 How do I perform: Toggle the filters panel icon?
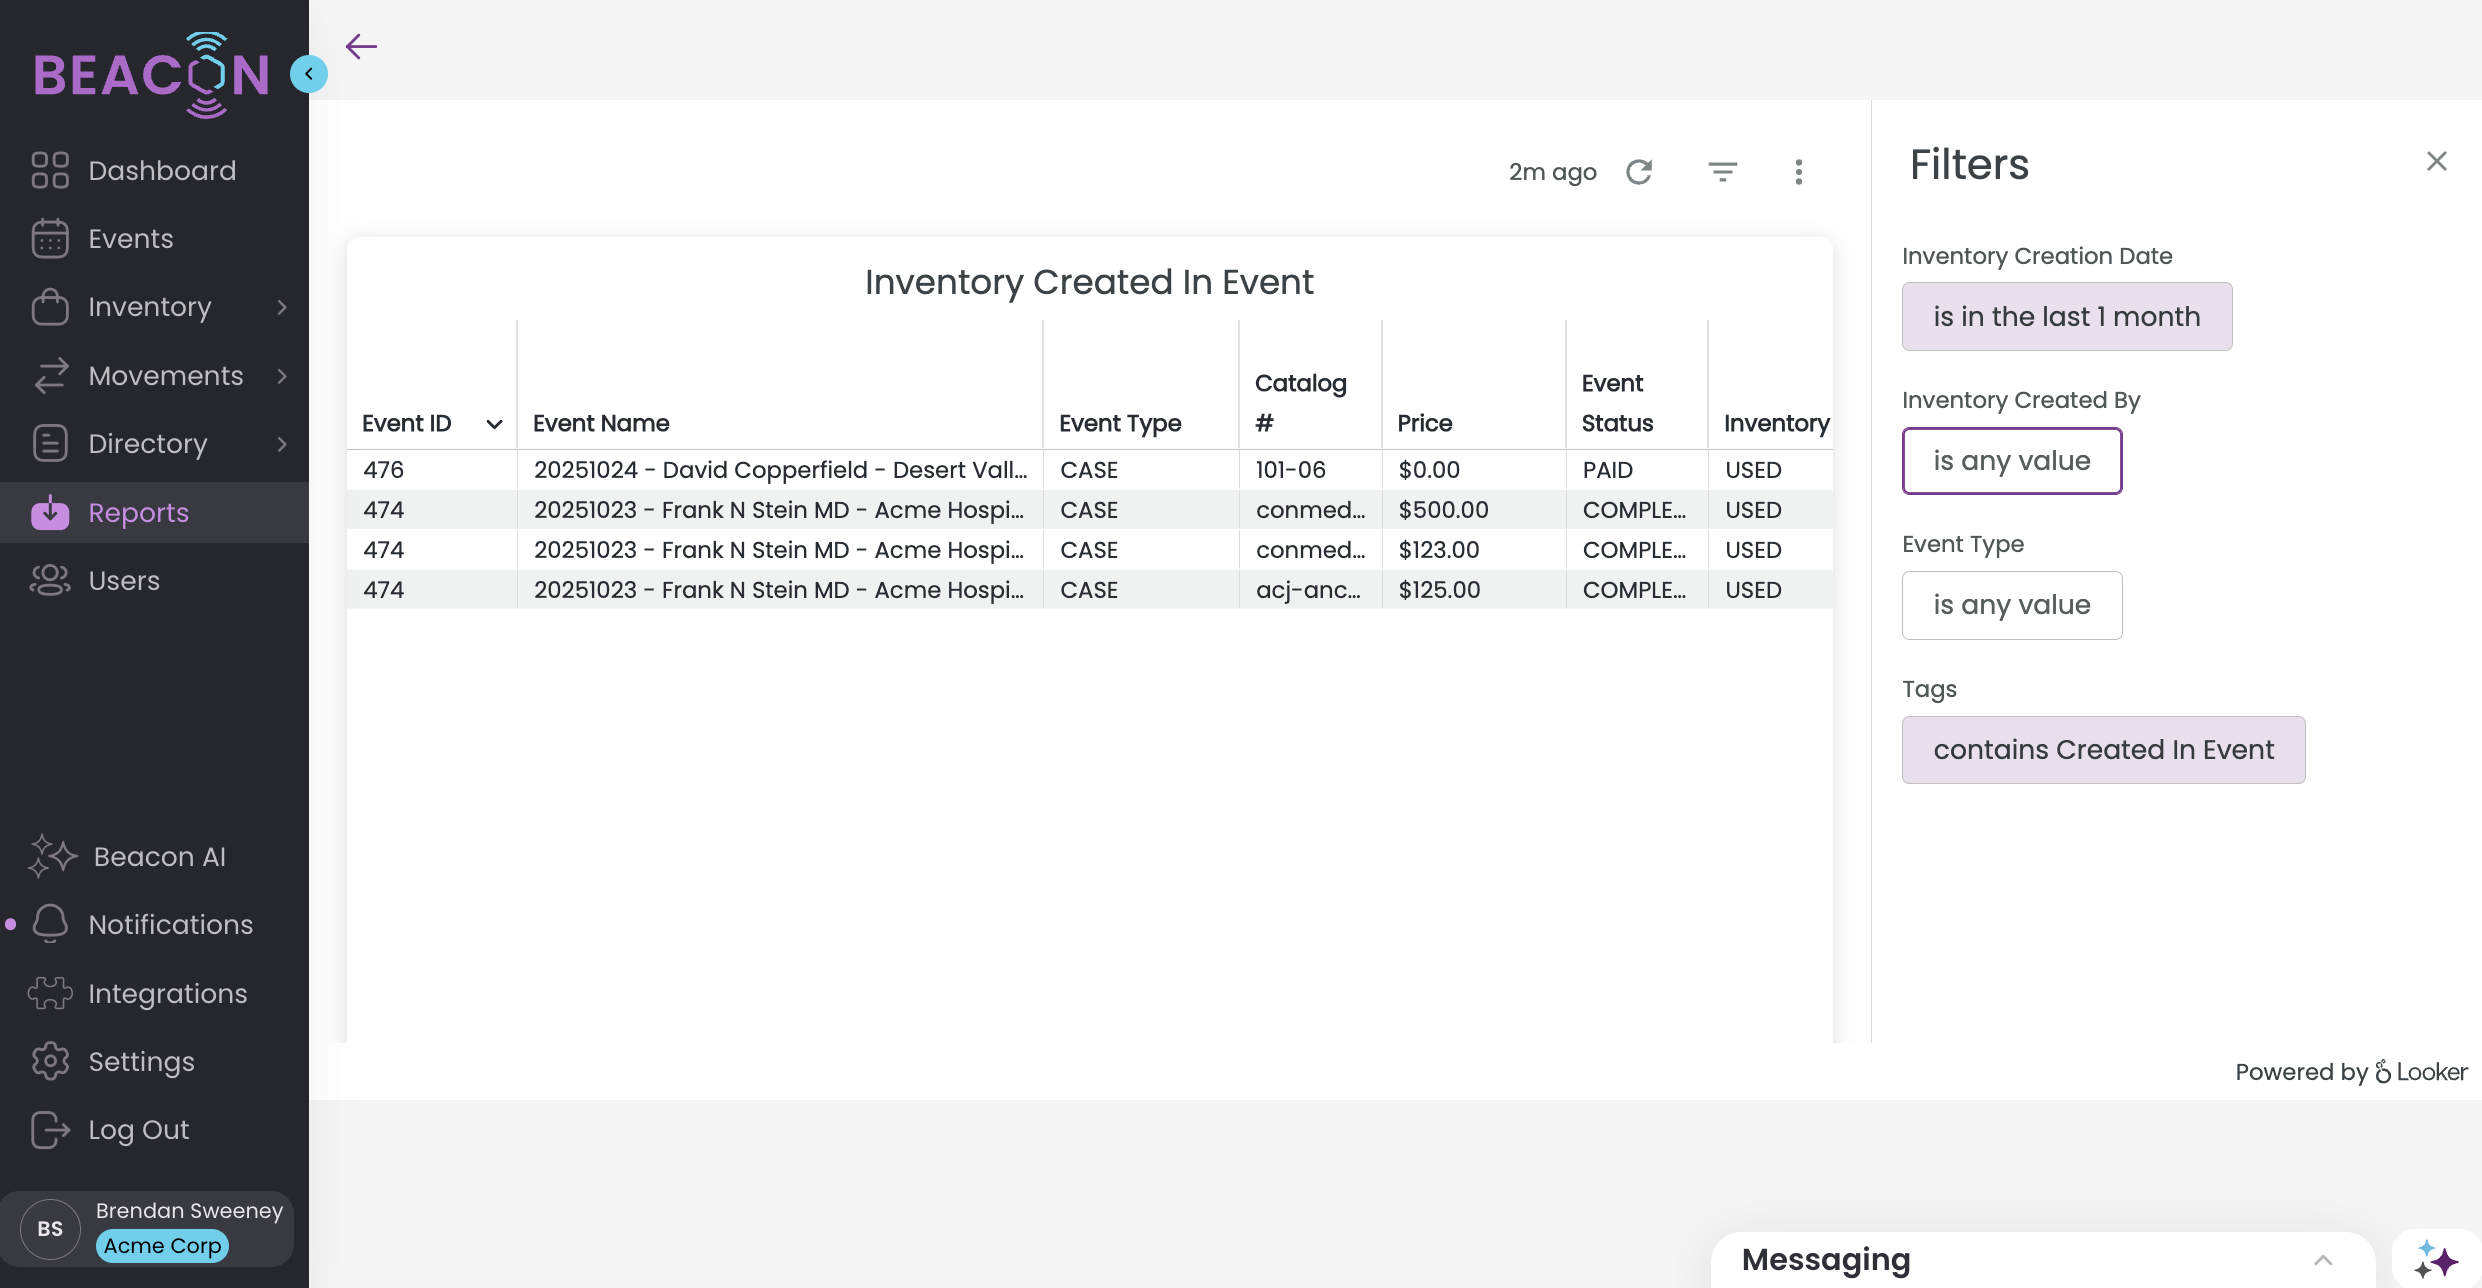pos(1722,172)
